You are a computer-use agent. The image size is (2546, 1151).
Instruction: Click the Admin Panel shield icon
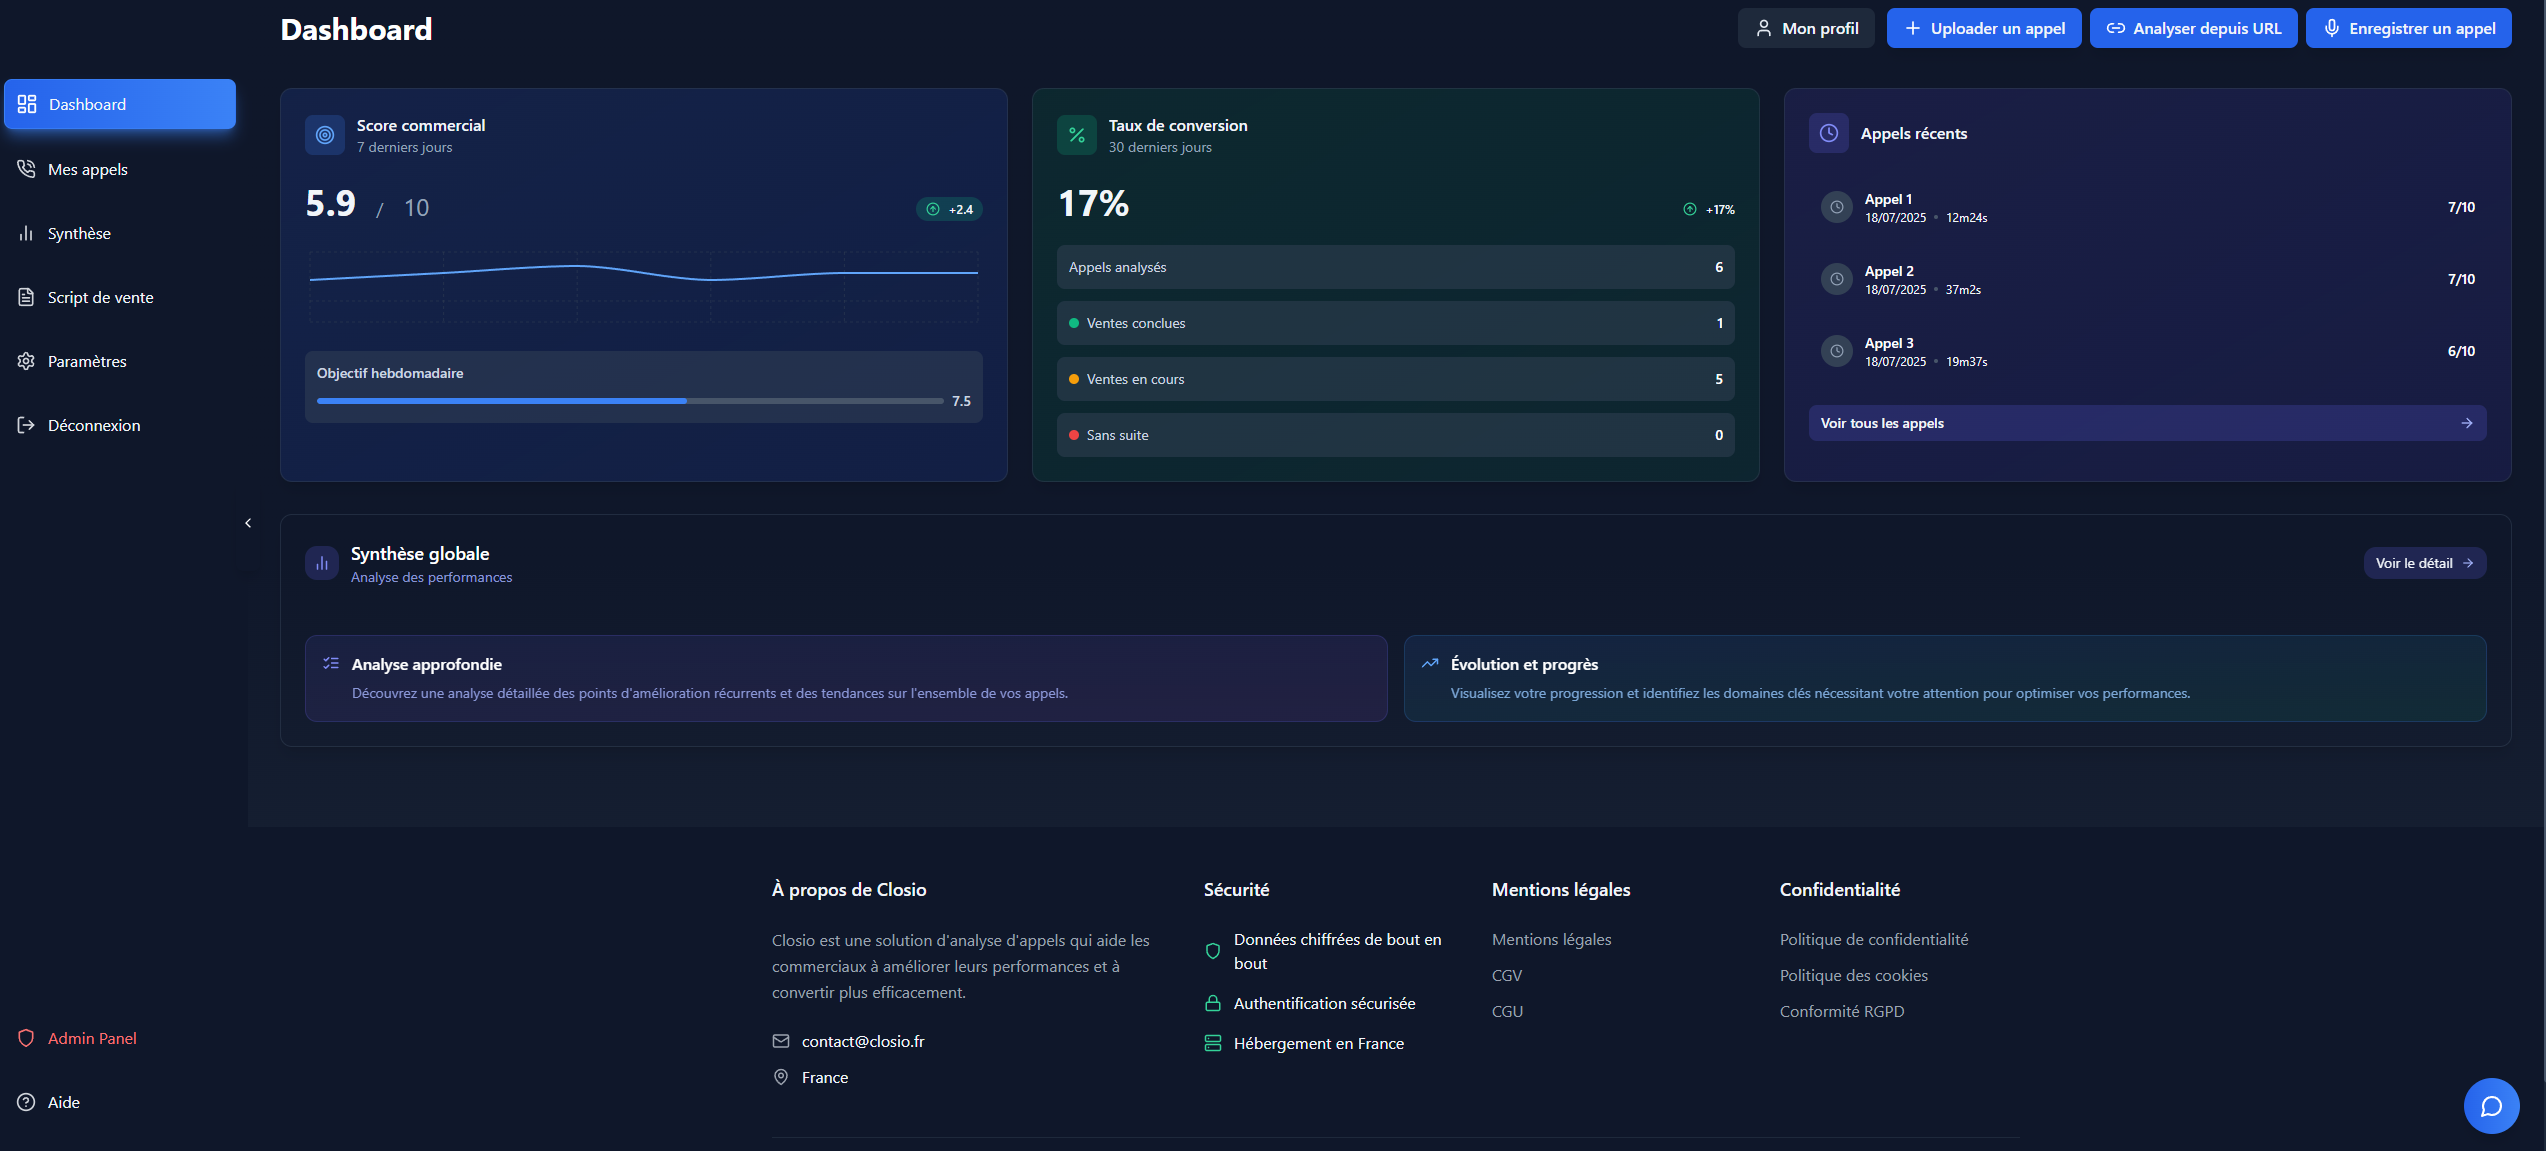coord(27,1038)
